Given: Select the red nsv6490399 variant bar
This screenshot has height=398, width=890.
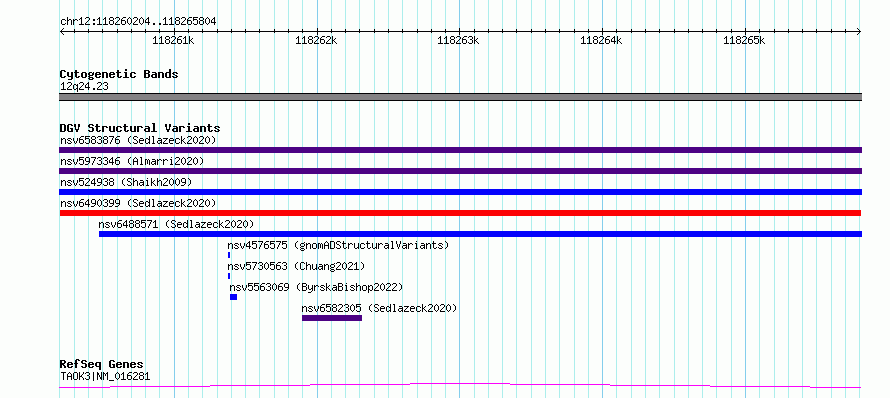Looking at the screenshot, I should 460,213.
